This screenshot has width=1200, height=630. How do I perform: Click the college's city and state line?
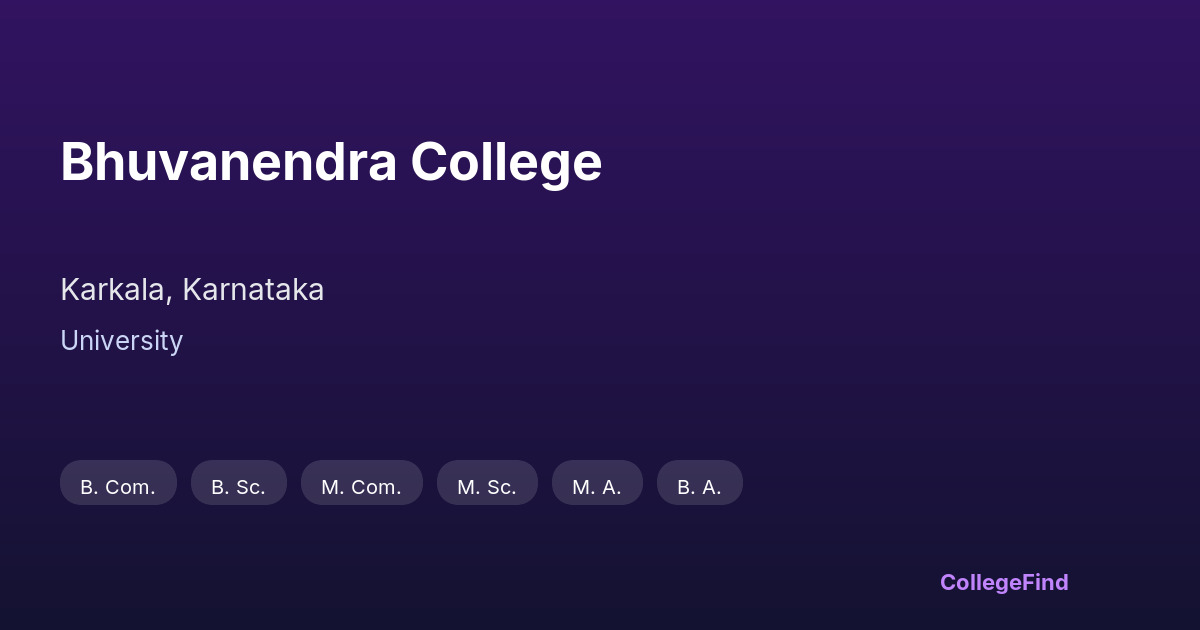pos(192,290)
